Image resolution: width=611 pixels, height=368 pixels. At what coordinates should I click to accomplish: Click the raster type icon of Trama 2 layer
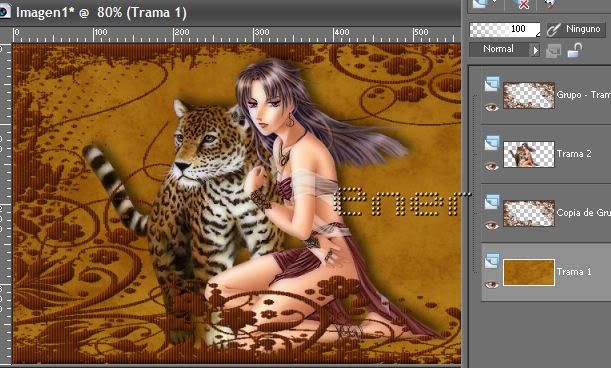coord(492,143)
